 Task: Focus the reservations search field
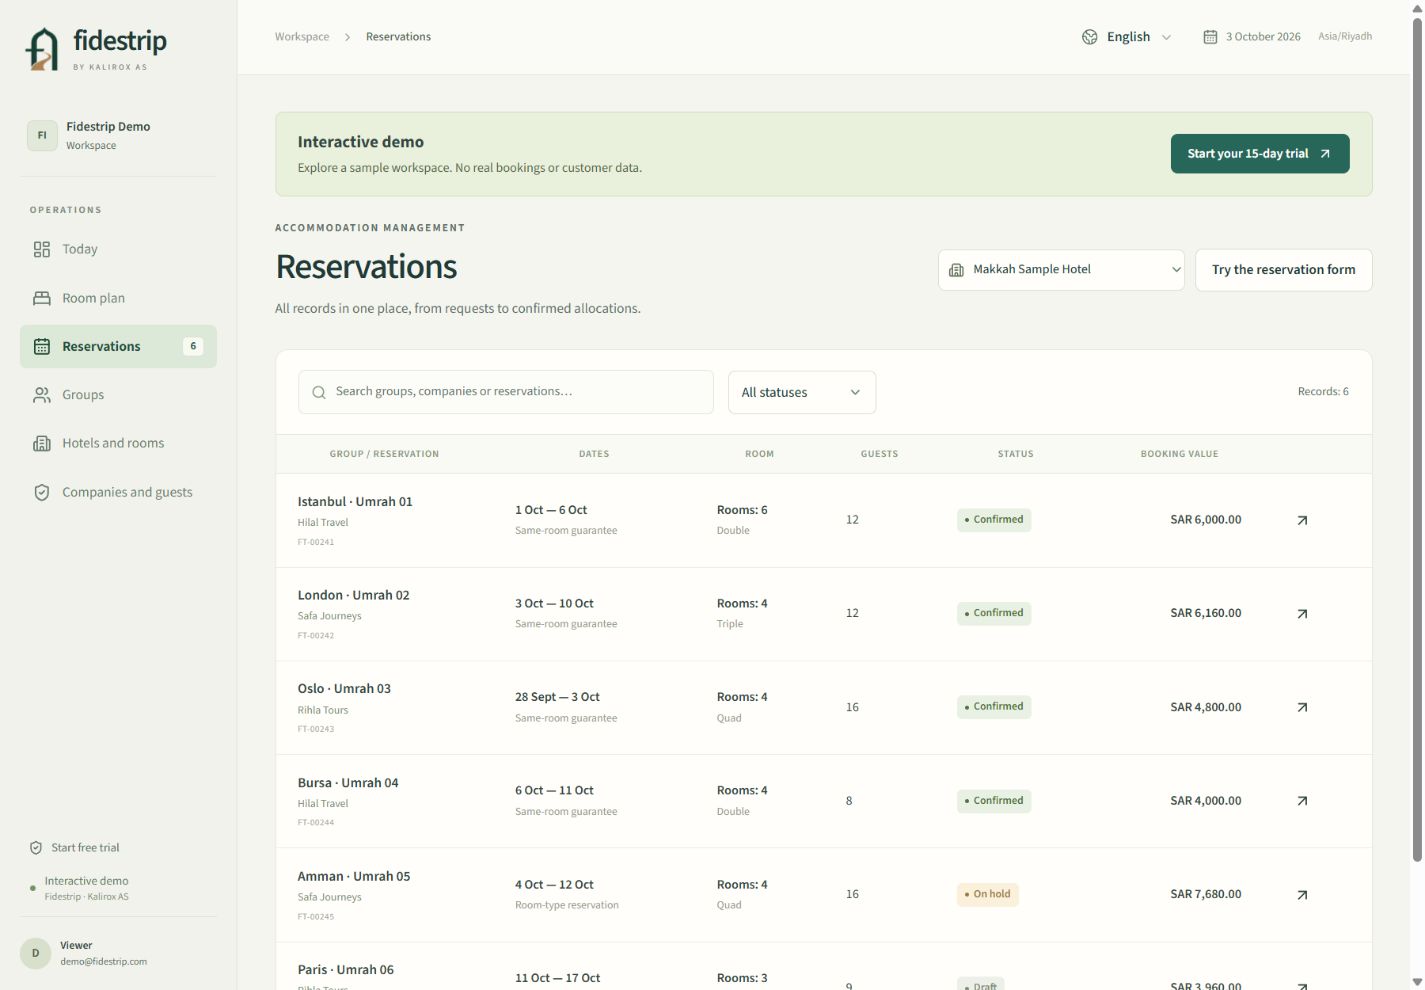point(506,392)
